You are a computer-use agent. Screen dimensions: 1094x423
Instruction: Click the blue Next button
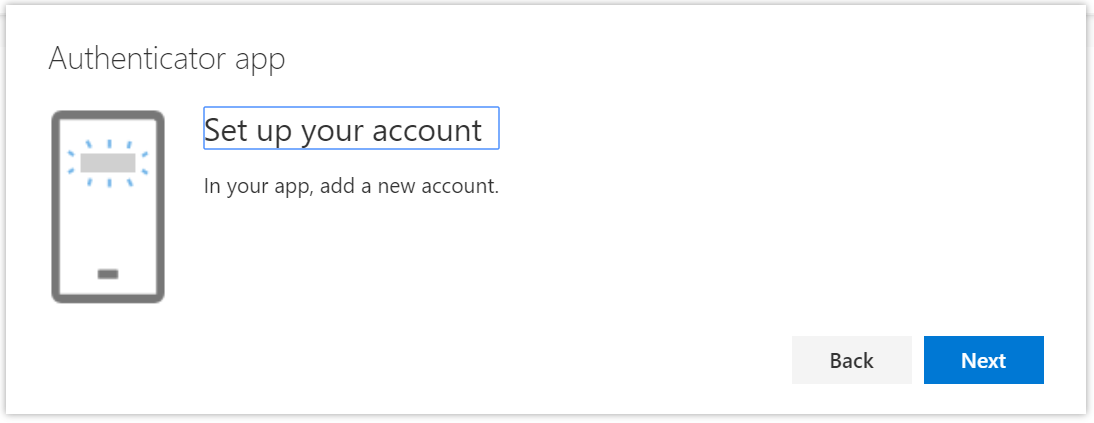click(983, 361)
